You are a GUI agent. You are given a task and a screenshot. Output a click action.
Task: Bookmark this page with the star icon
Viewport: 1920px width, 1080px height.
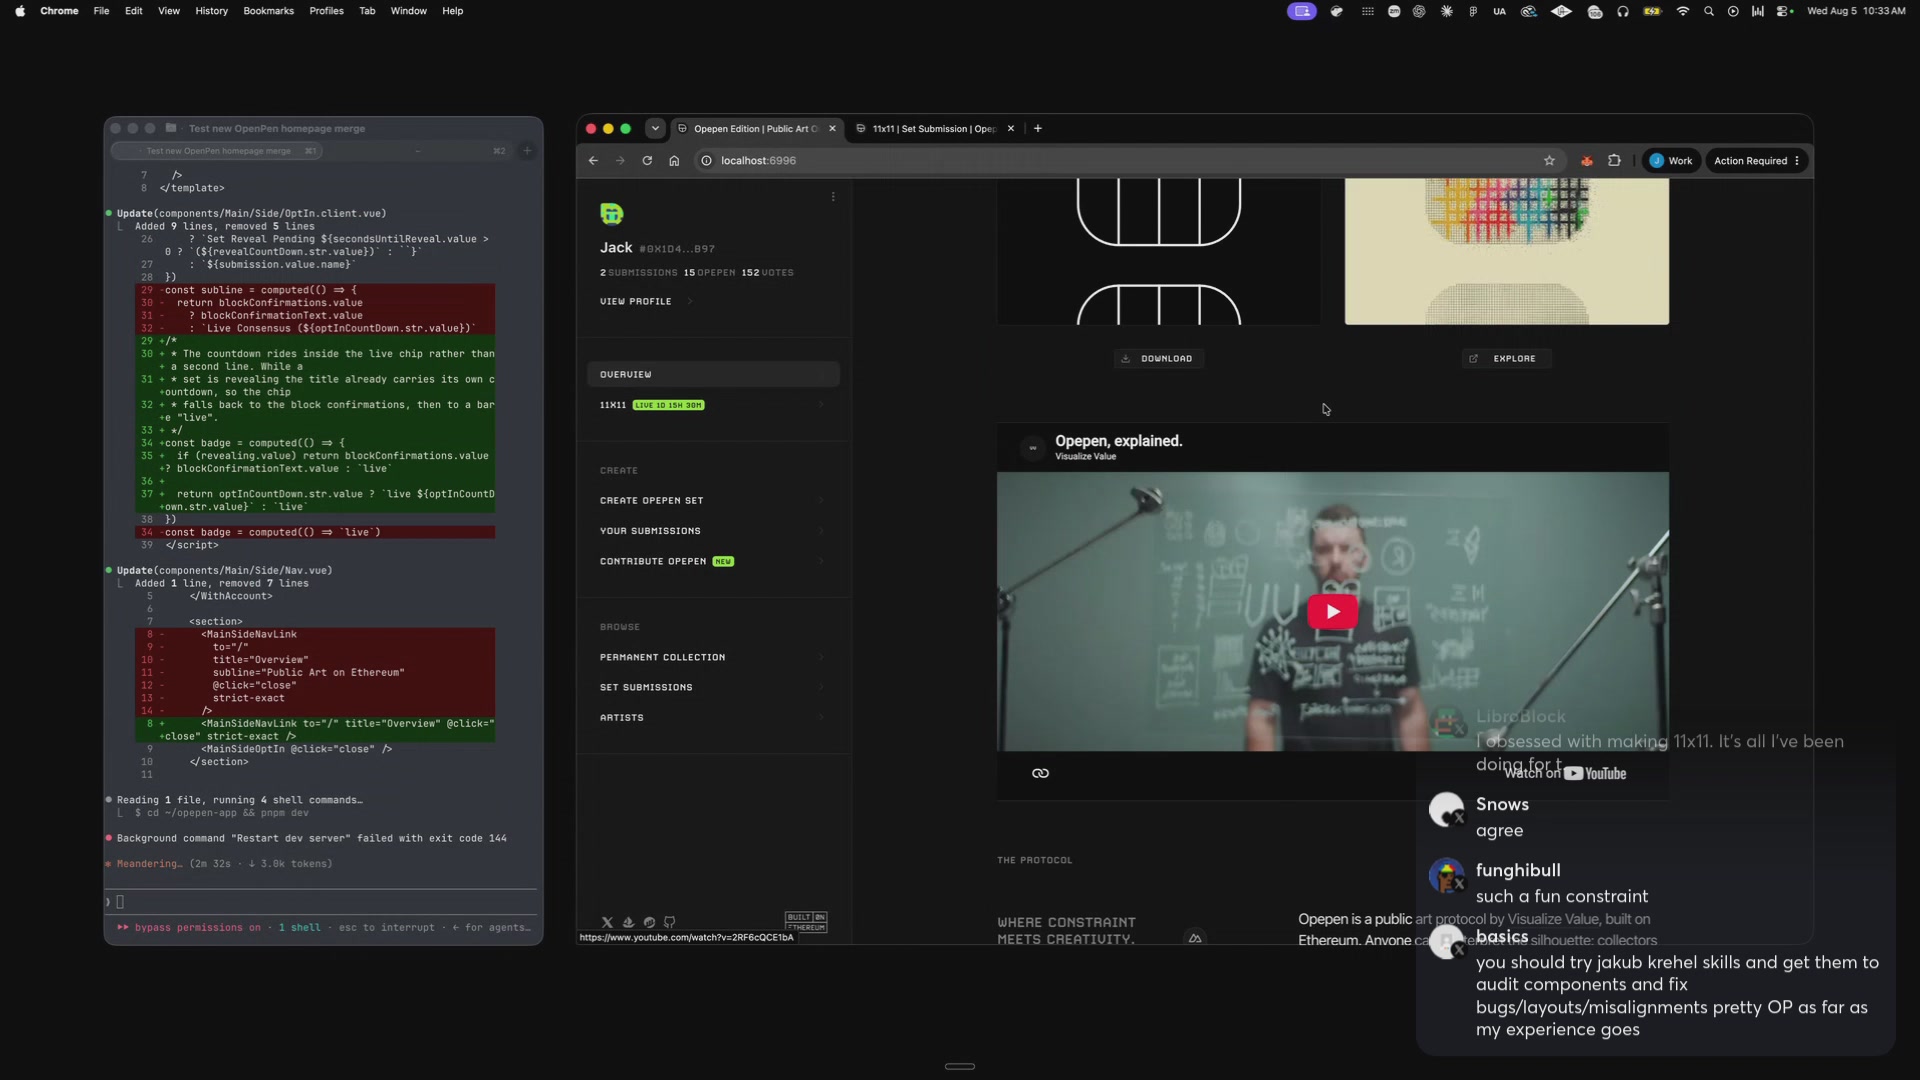1549,160
